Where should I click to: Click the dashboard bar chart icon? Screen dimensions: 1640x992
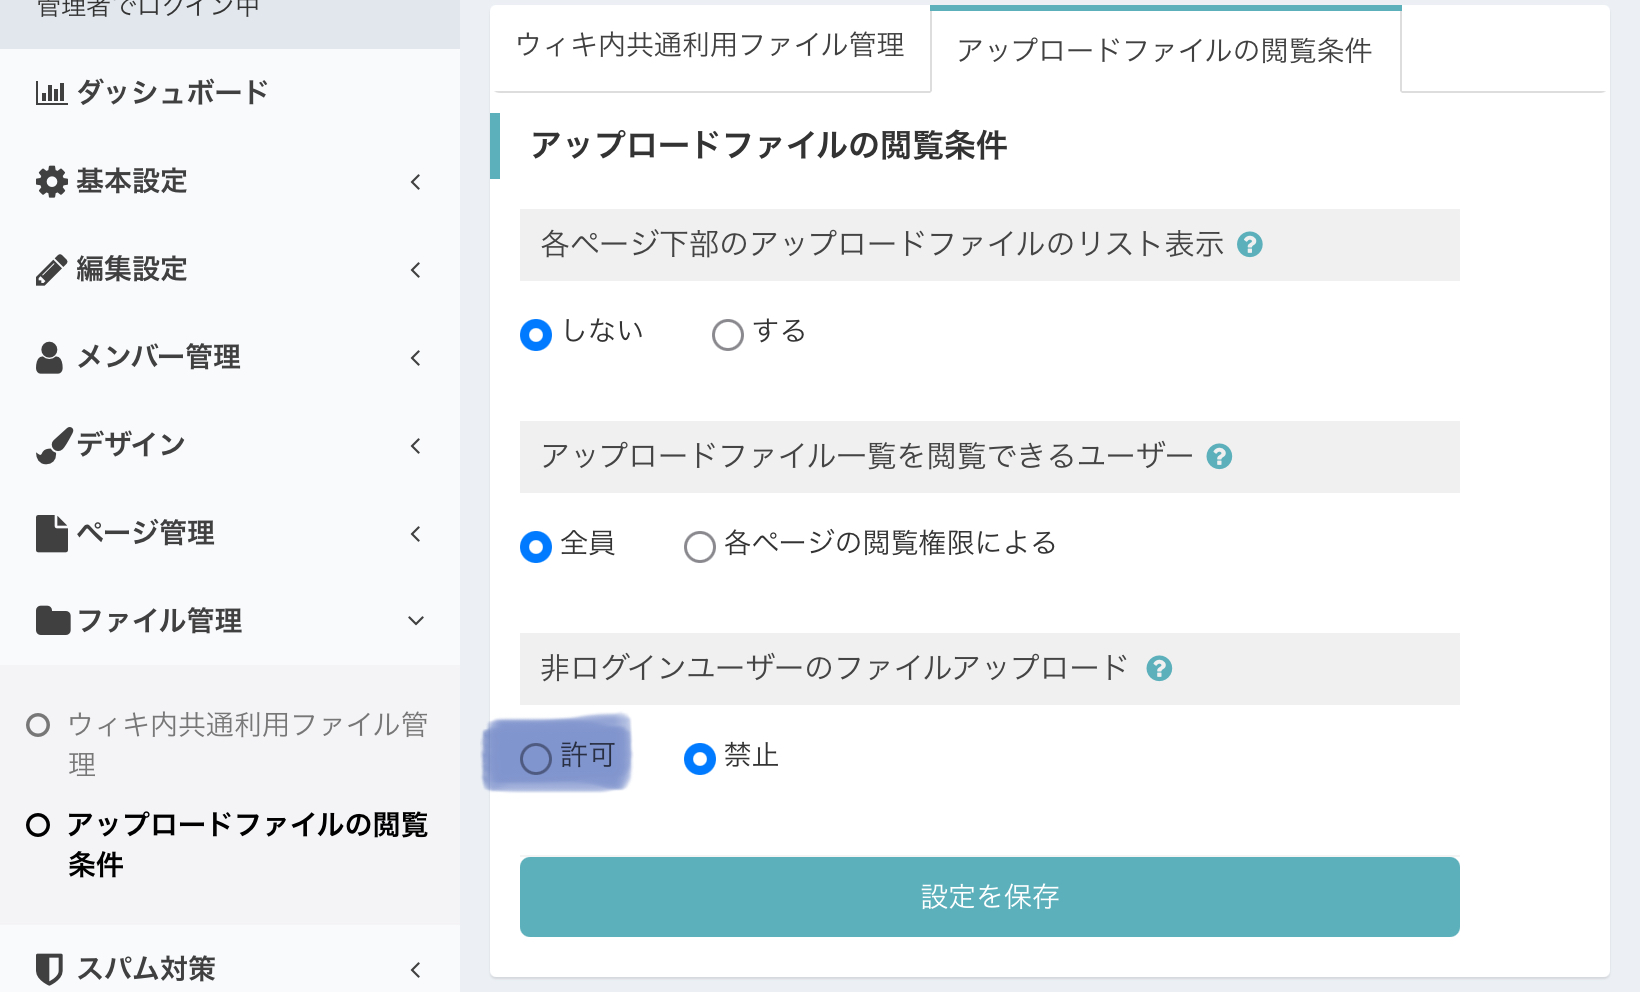pyautogui.click(x=50, y=93)
